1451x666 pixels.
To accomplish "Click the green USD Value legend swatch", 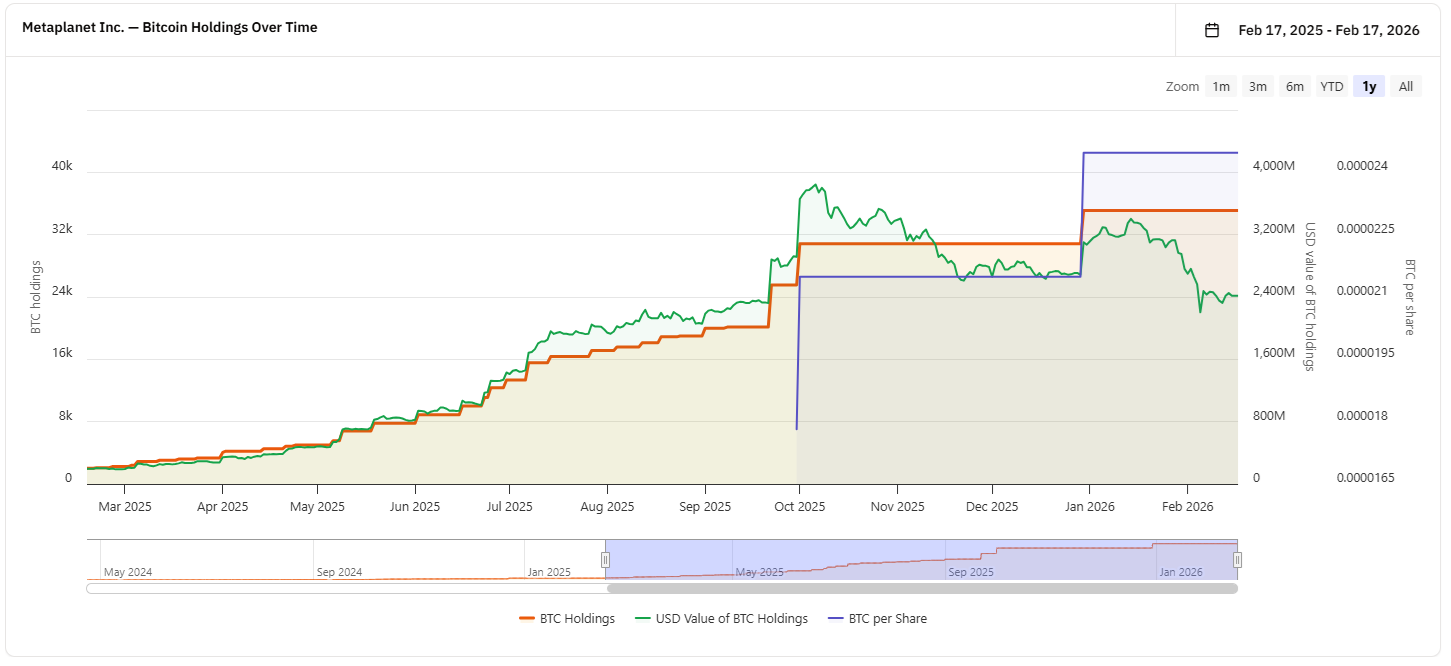I will point(644,619).
